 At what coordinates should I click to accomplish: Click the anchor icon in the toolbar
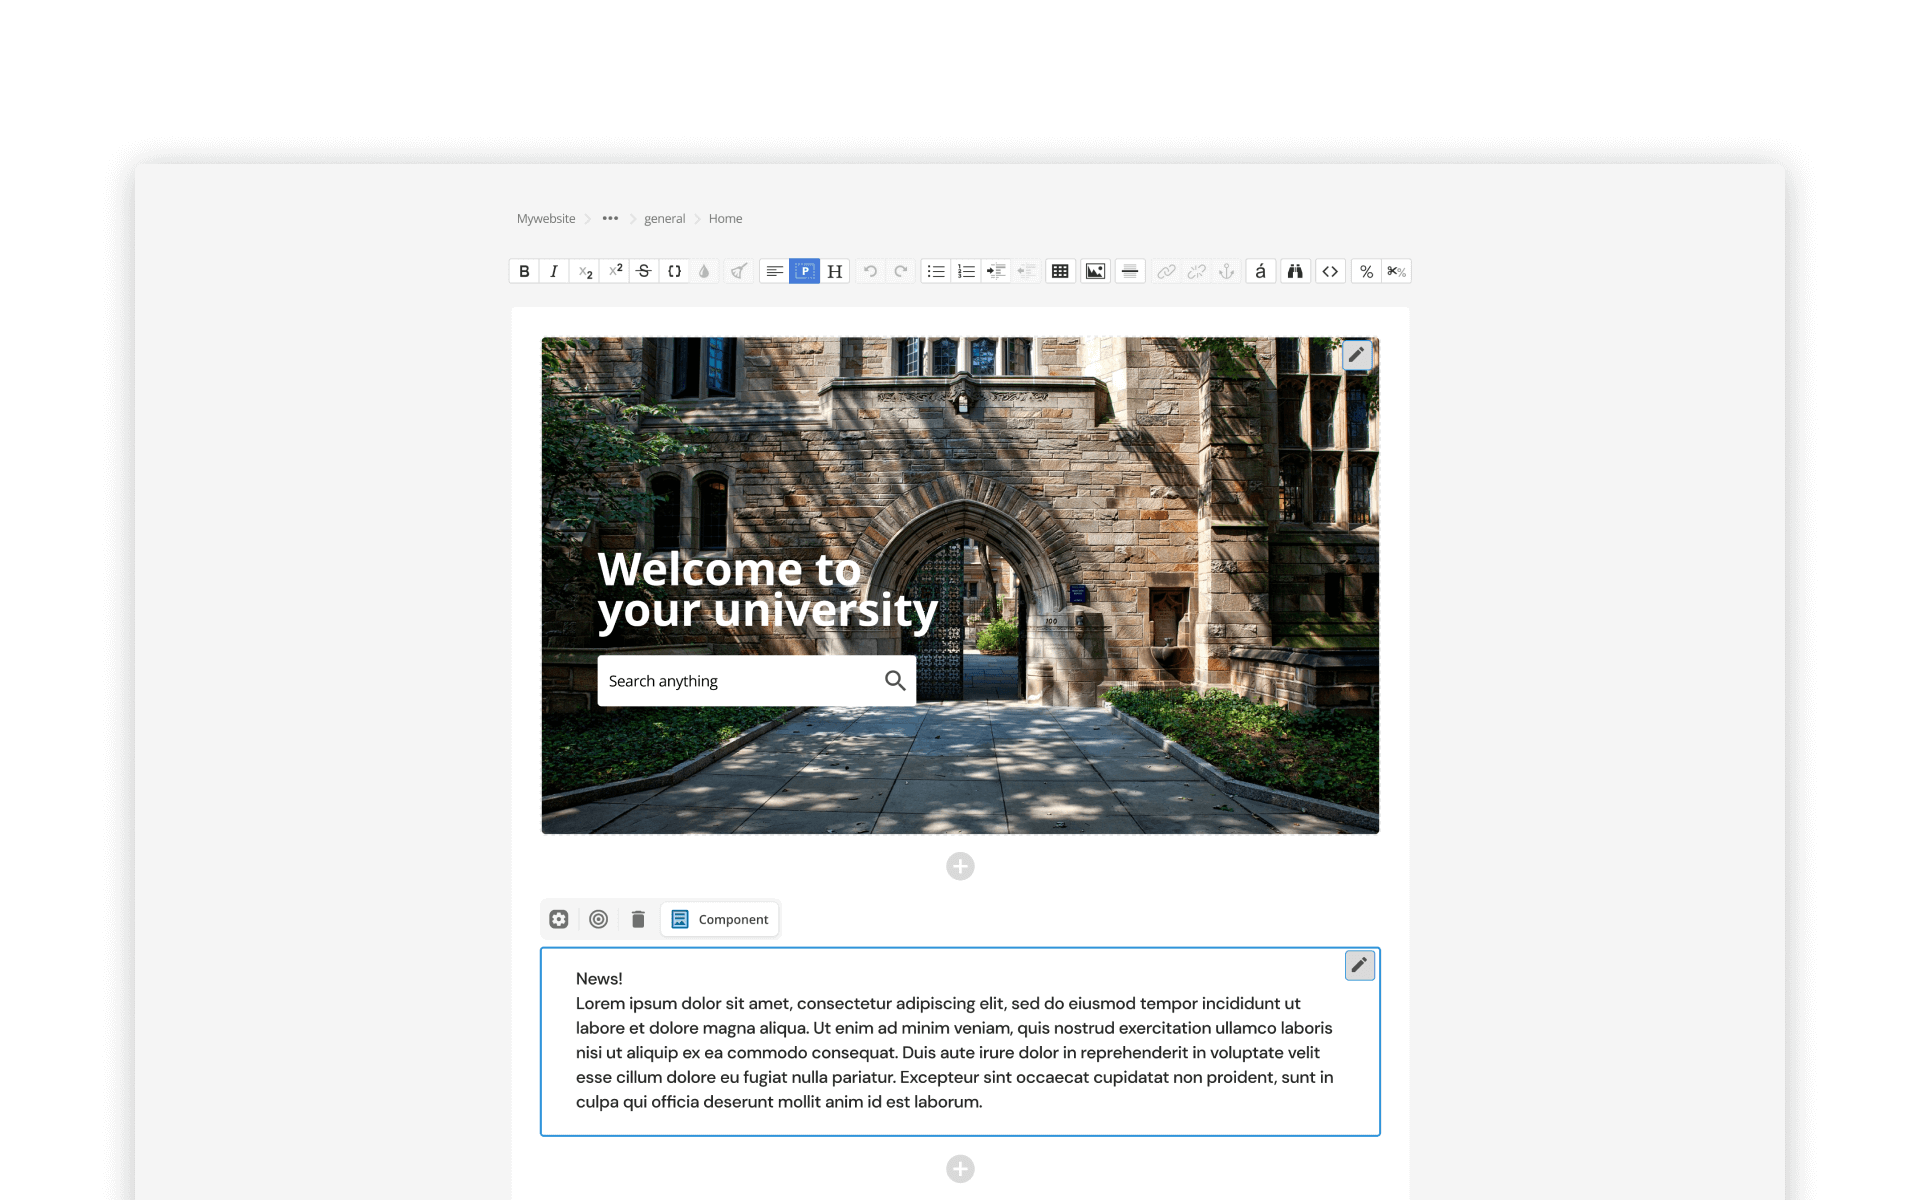1226,271
